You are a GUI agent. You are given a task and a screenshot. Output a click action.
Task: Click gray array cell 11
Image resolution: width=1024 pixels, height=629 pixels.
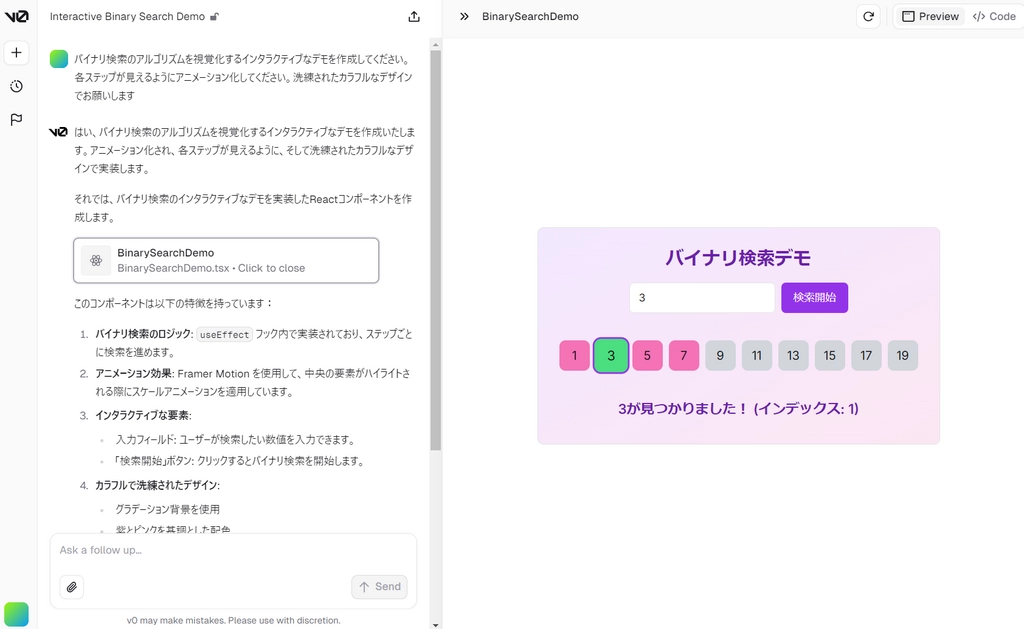tap(757, 355)
